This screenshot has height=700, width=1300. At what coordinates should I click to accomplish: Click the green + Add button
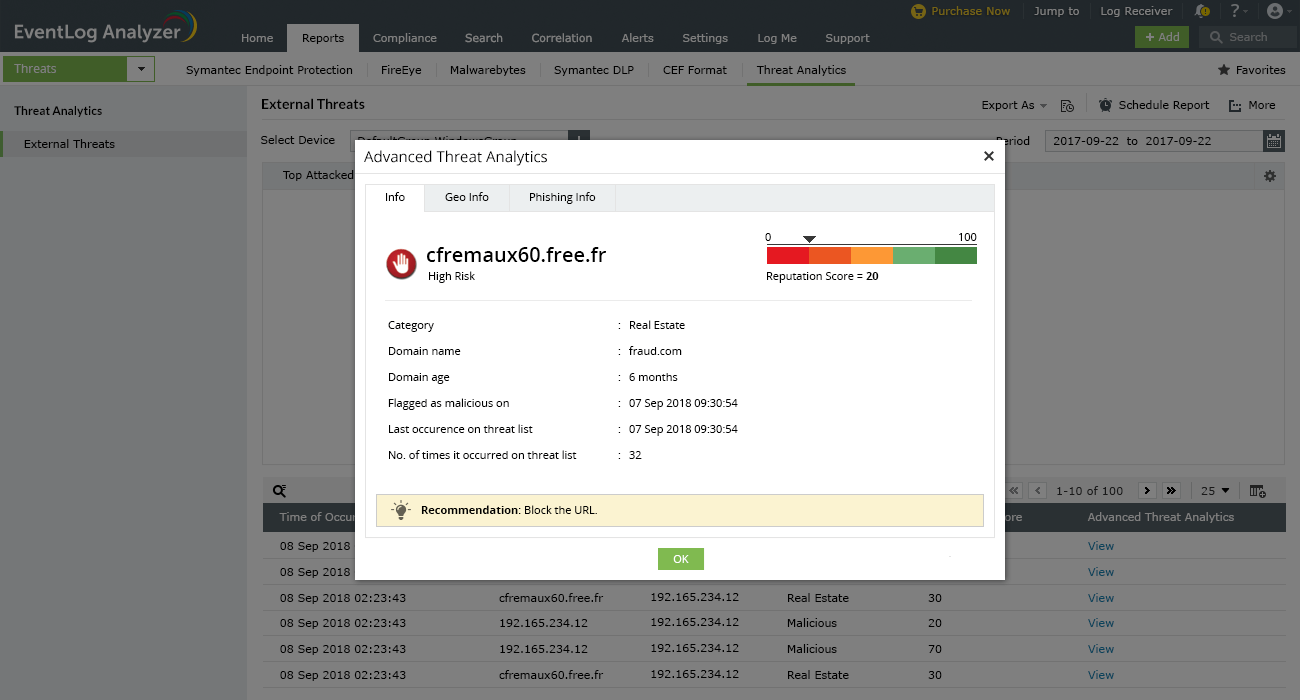[1162, 35]
